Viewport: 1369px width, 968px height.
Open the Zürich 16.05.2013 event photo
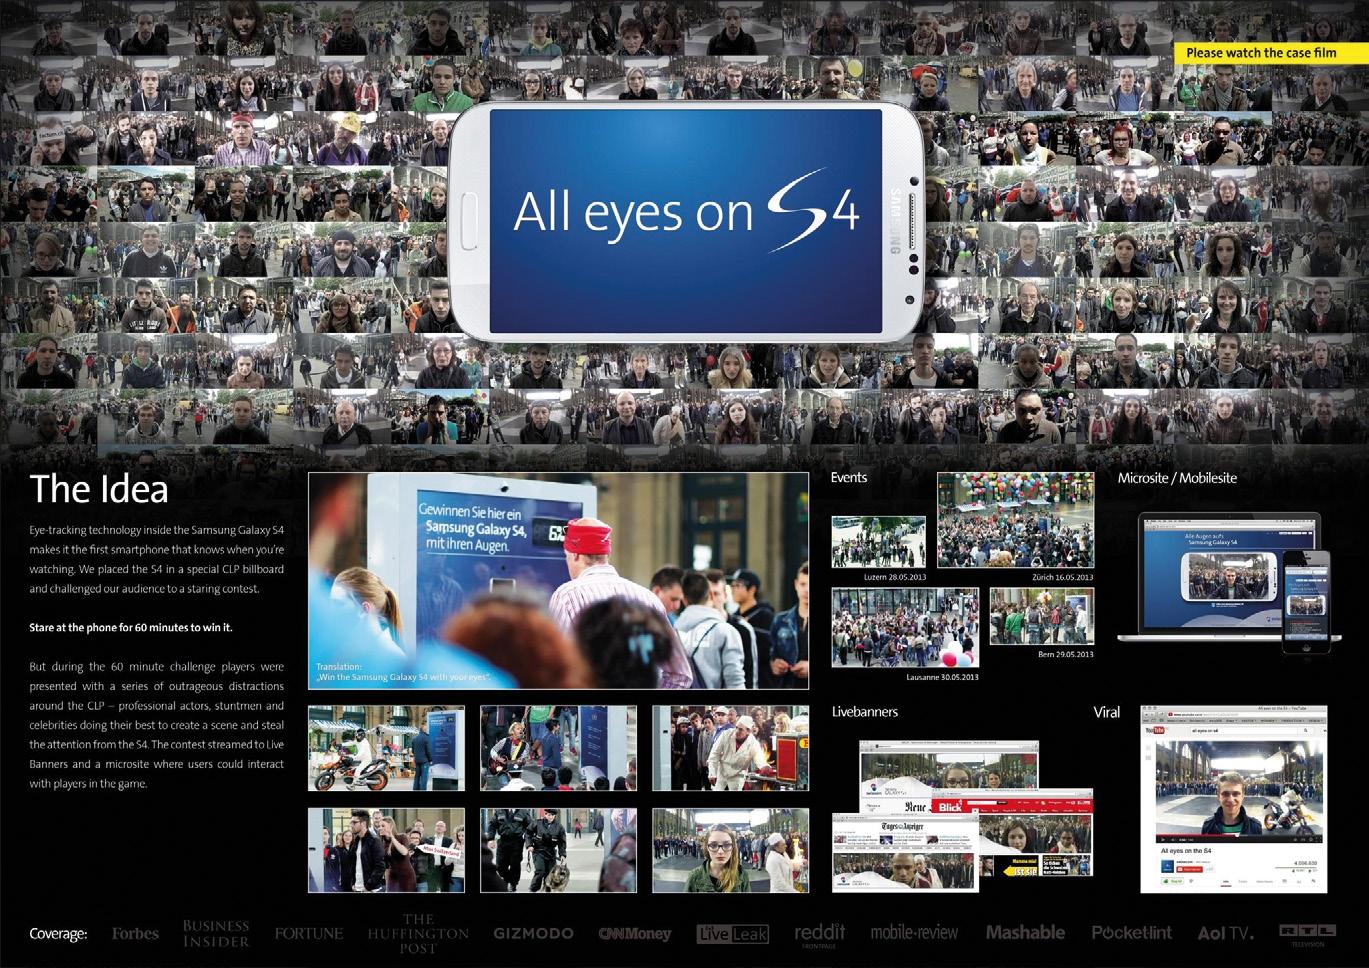pyautogui.click(x=1015, y=520)
